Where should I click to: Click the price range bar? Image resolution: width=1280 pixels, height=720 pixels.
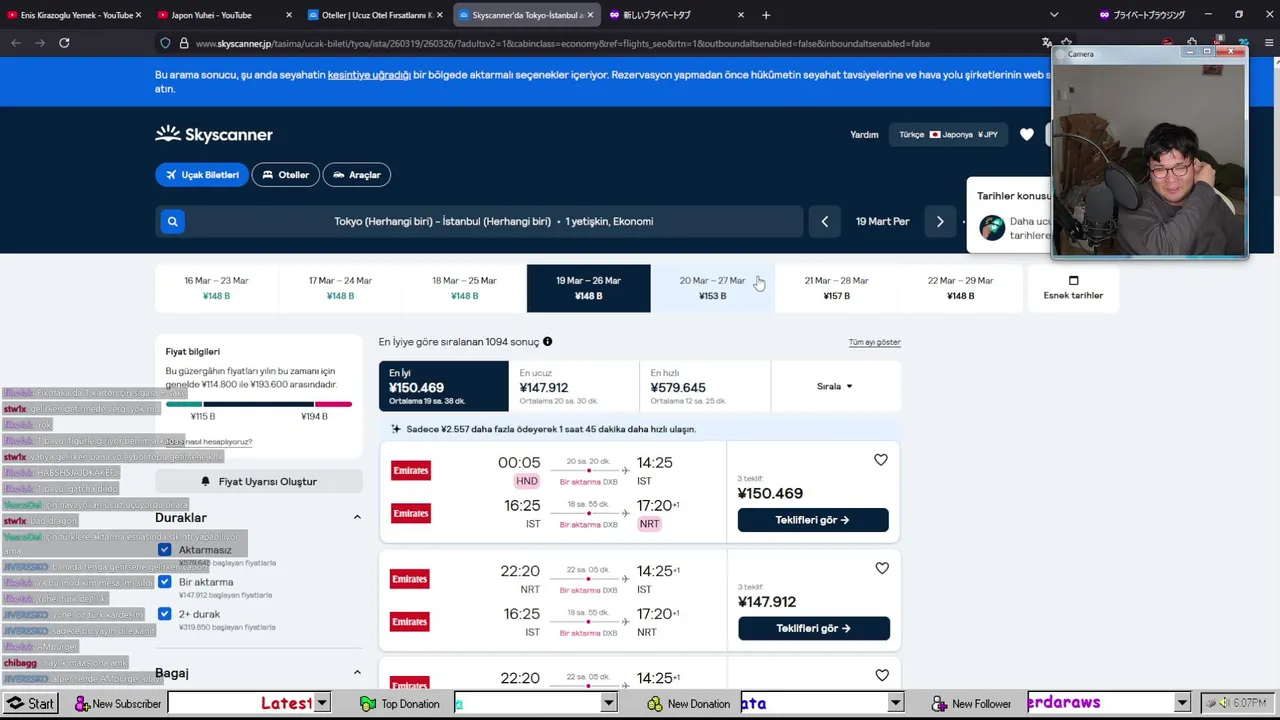[x=259, y=404]
